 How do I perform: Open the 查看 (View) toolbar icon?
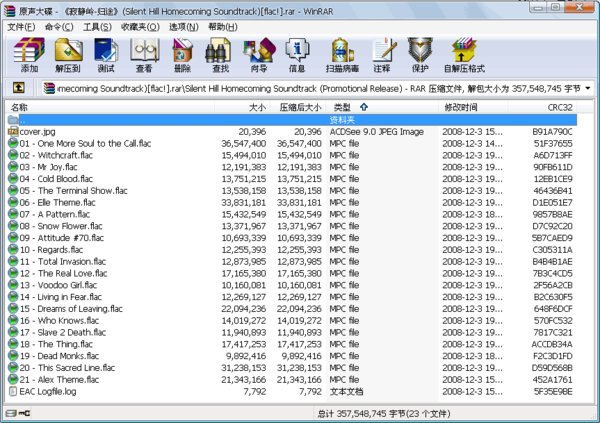(144, 55)
